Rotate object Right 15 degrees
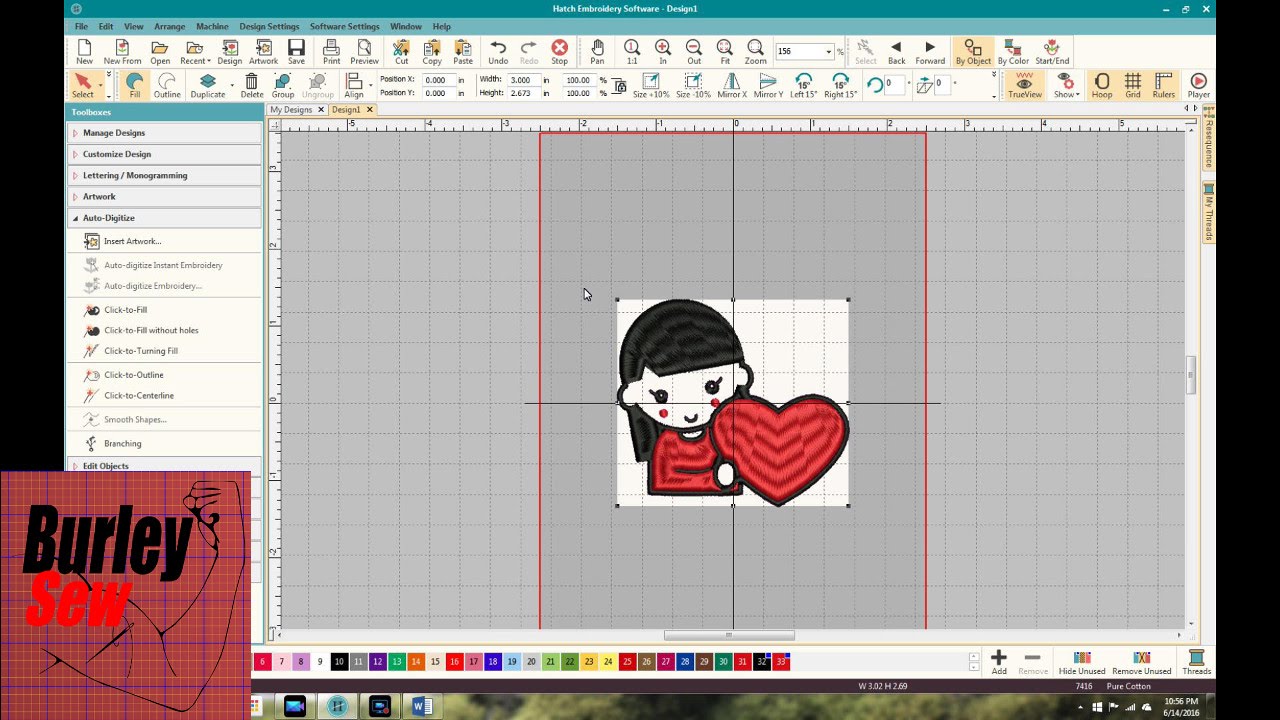Screen dimensions: 1280x720 840,86
